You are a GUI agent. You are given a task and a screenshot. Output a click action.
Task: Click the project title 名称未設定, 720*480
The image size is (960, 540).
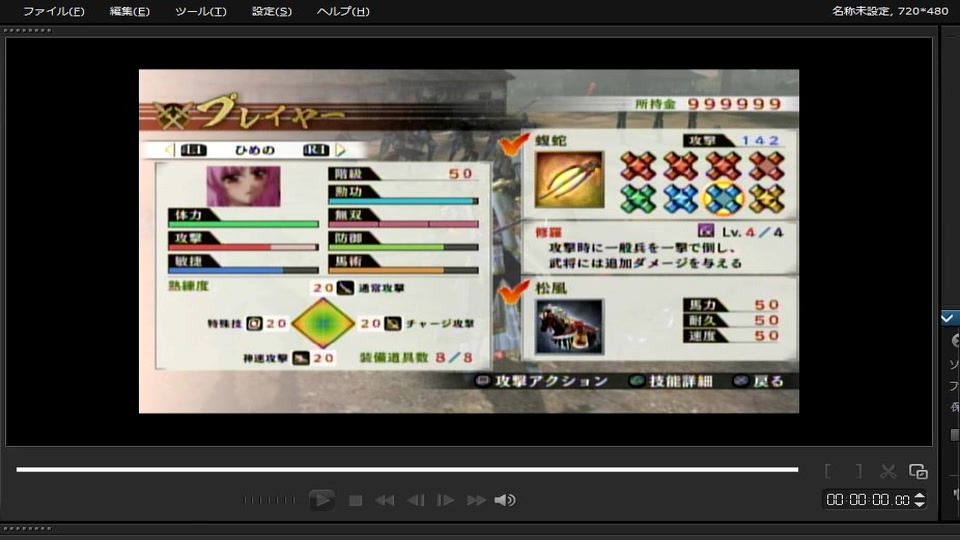tap(890, 11)
